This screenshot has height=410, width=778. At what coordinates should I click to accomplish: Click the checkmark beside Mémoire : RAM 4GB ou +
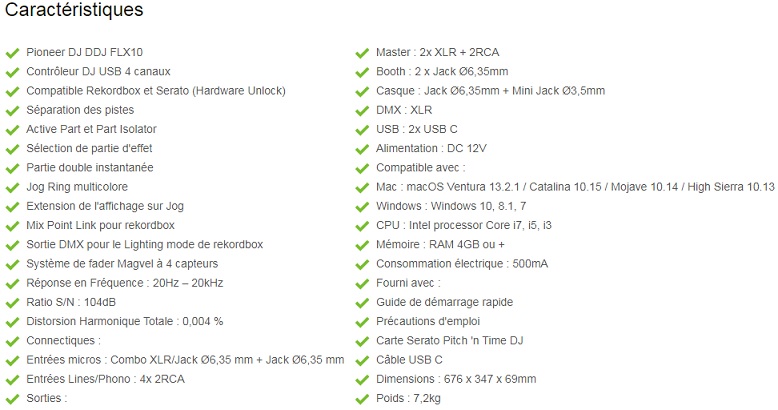pos(362,245)
